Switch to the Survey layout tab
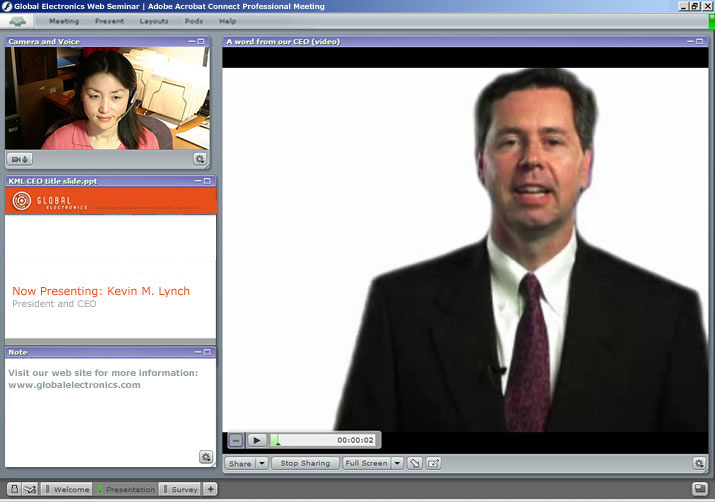715x502 pixels. coord(180,489)
